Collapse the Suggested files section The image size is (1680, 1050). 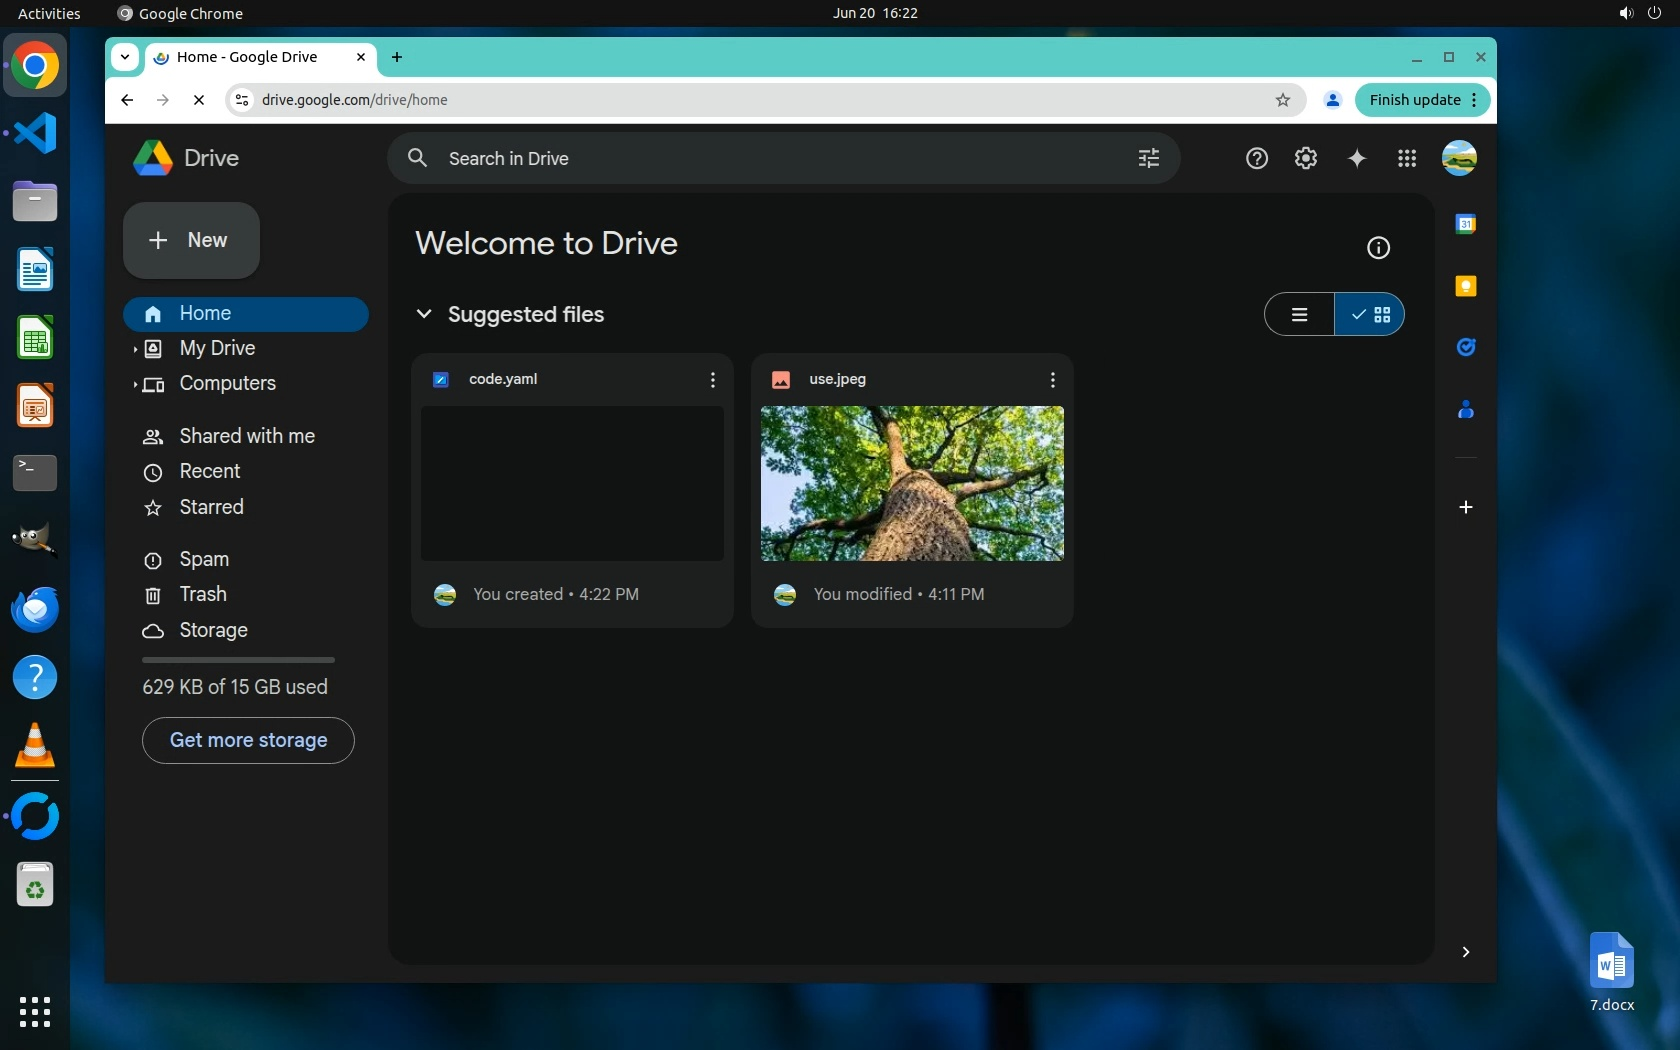424,314
